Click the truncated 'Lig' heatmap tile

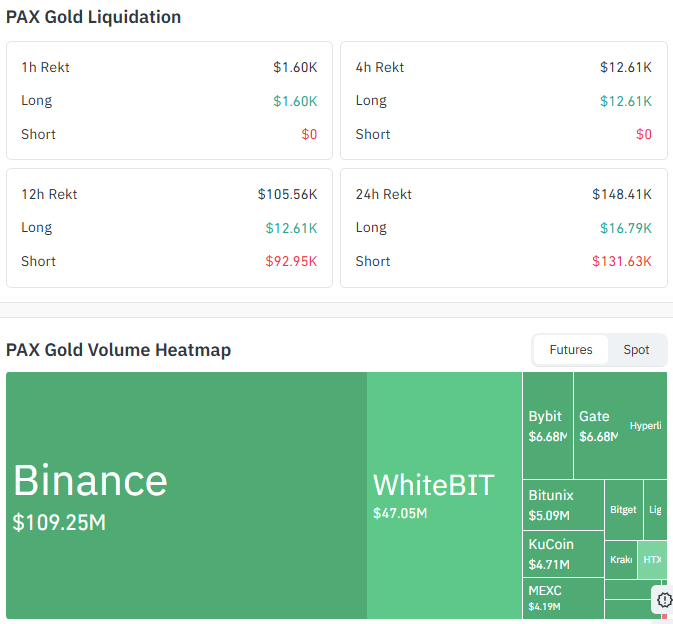coord(655,509)
